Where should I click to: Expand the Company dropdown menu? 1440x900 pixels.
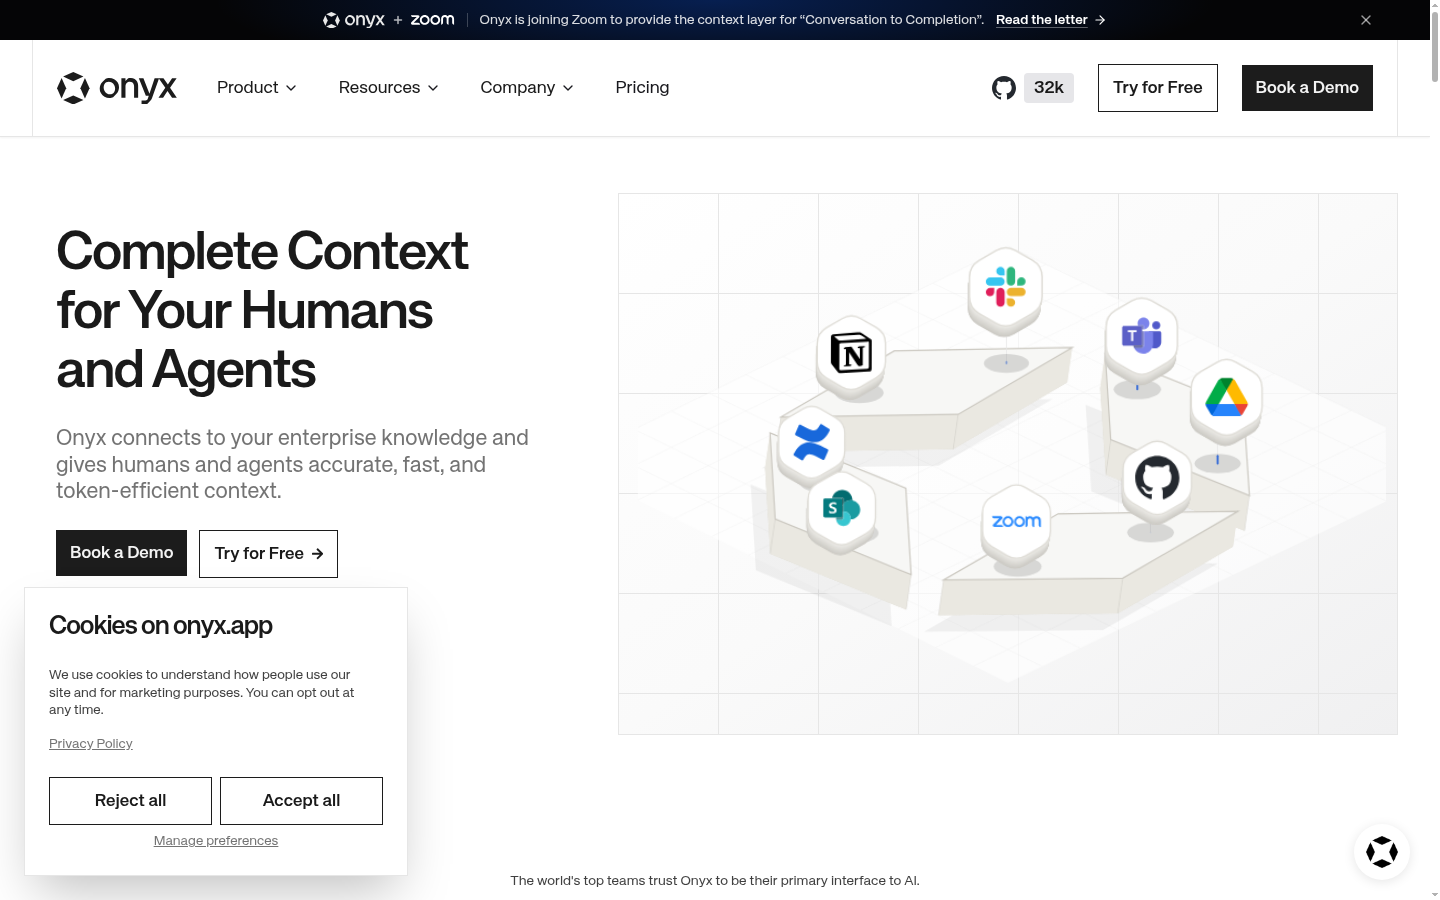527,88
